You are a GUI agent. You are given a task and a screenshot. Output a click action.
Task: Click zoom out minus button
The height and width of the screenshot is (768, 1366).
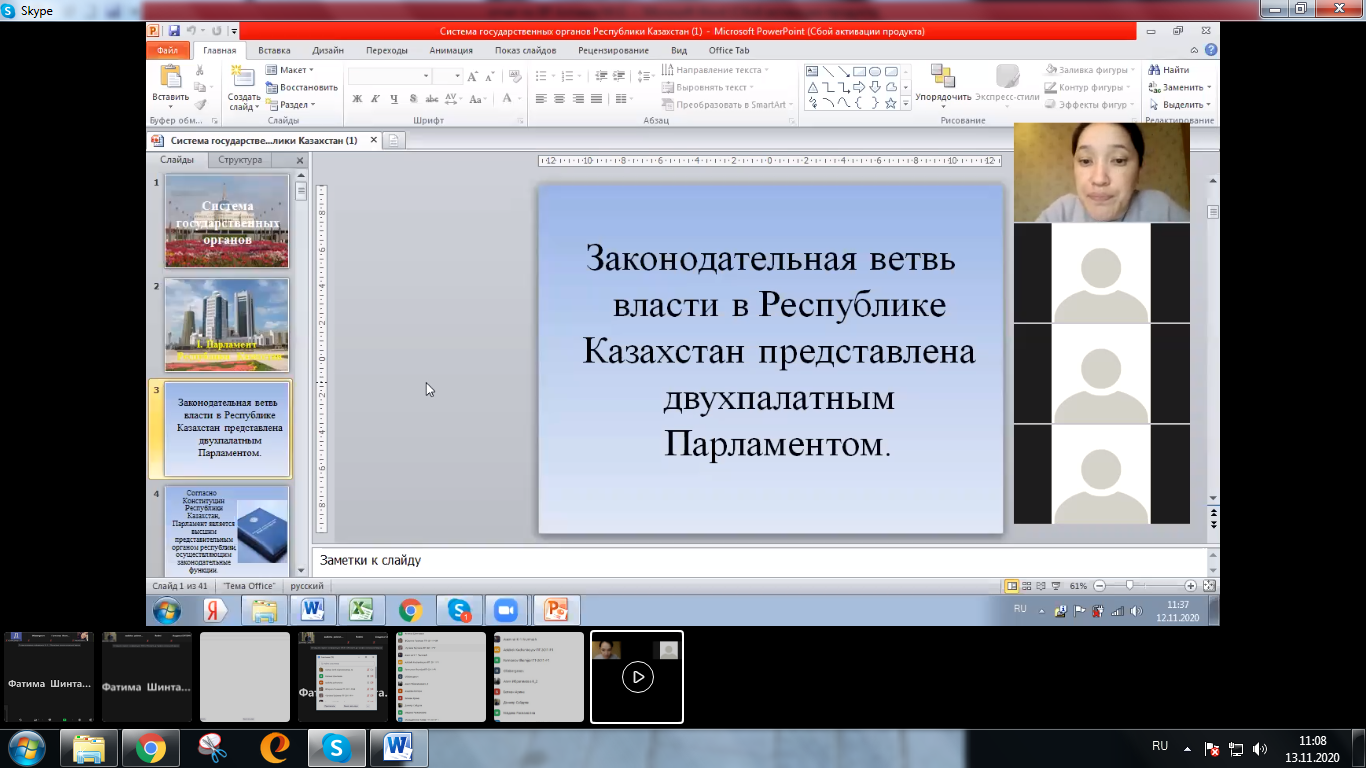coord(1099,586)
